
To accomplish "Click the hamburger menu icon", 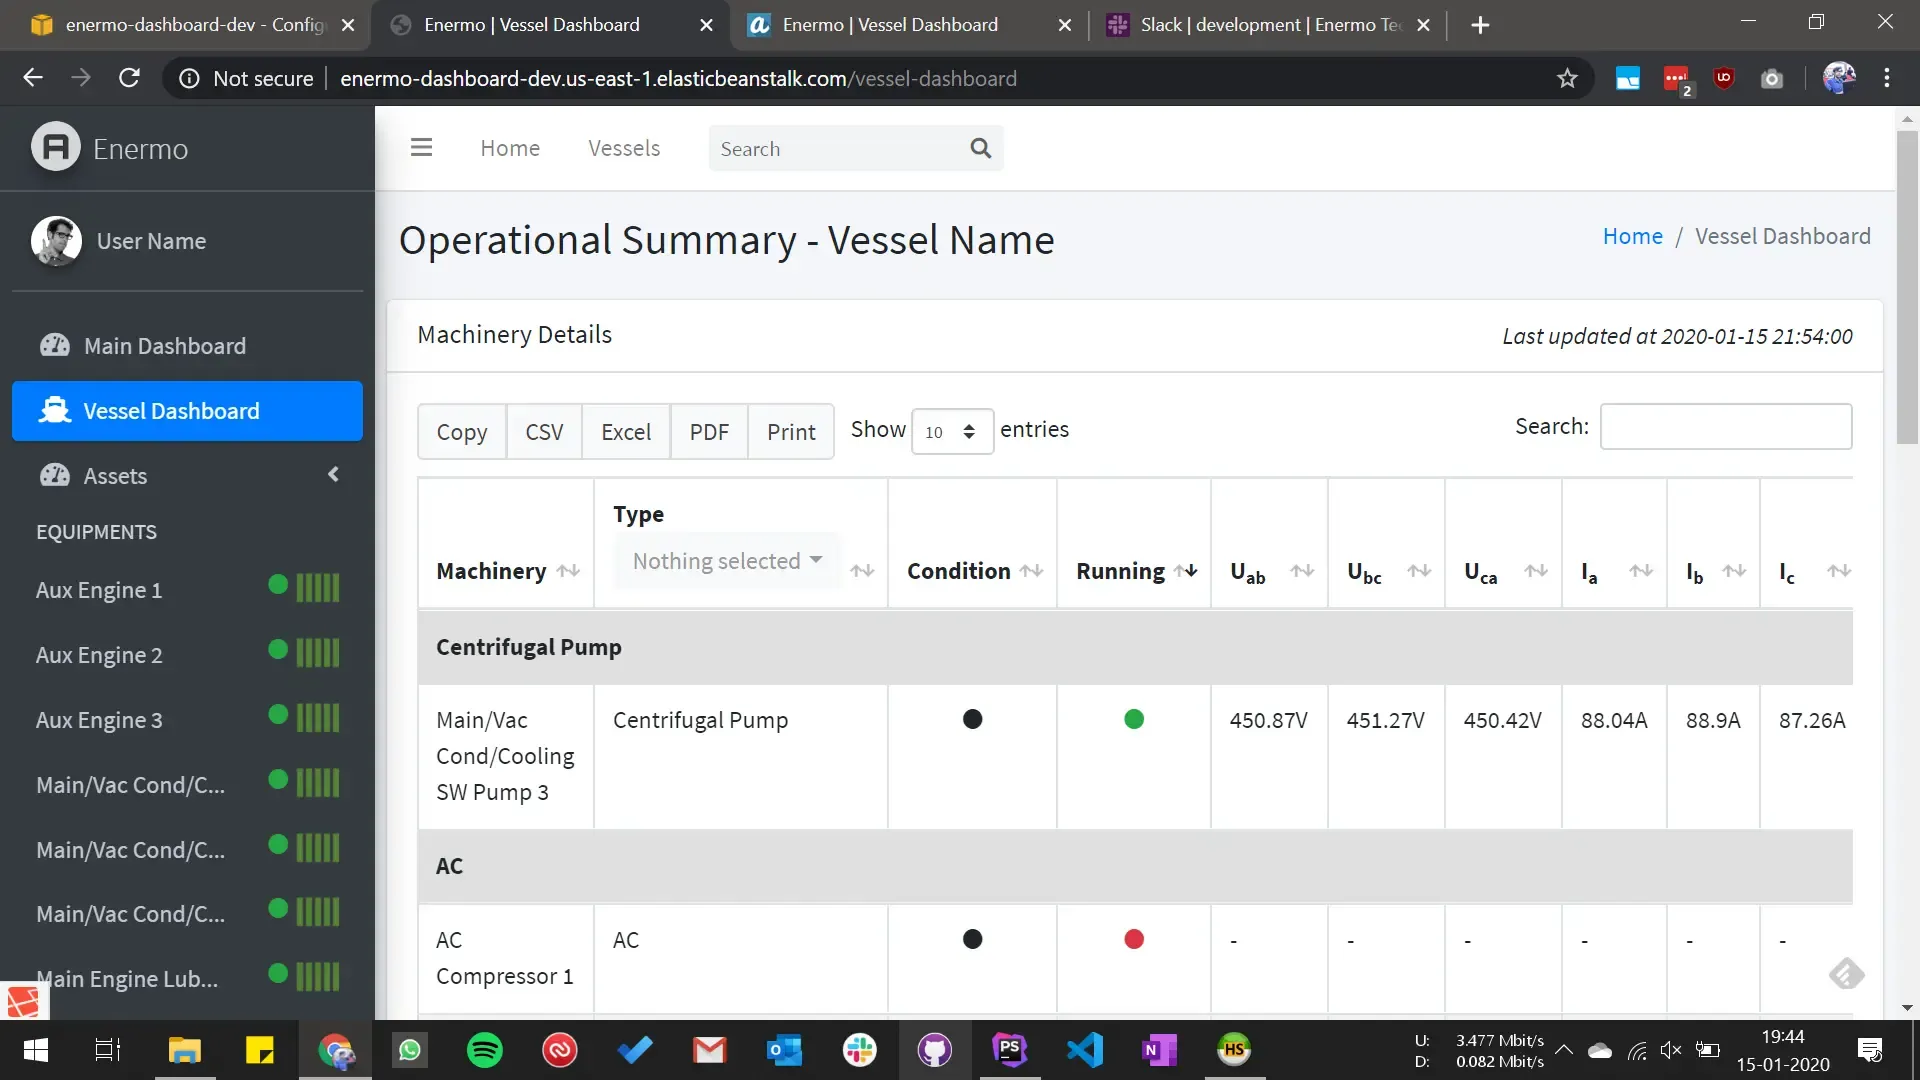I will [421, 148].
